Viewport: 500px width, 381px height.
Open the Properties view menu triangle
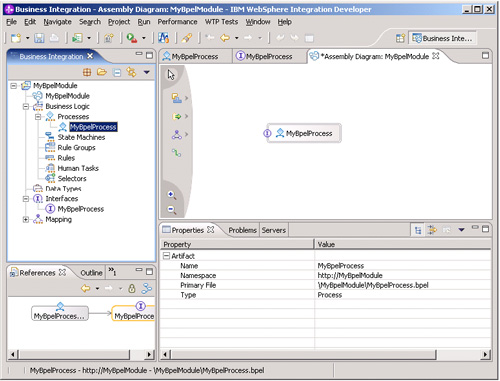click(461, 230)
